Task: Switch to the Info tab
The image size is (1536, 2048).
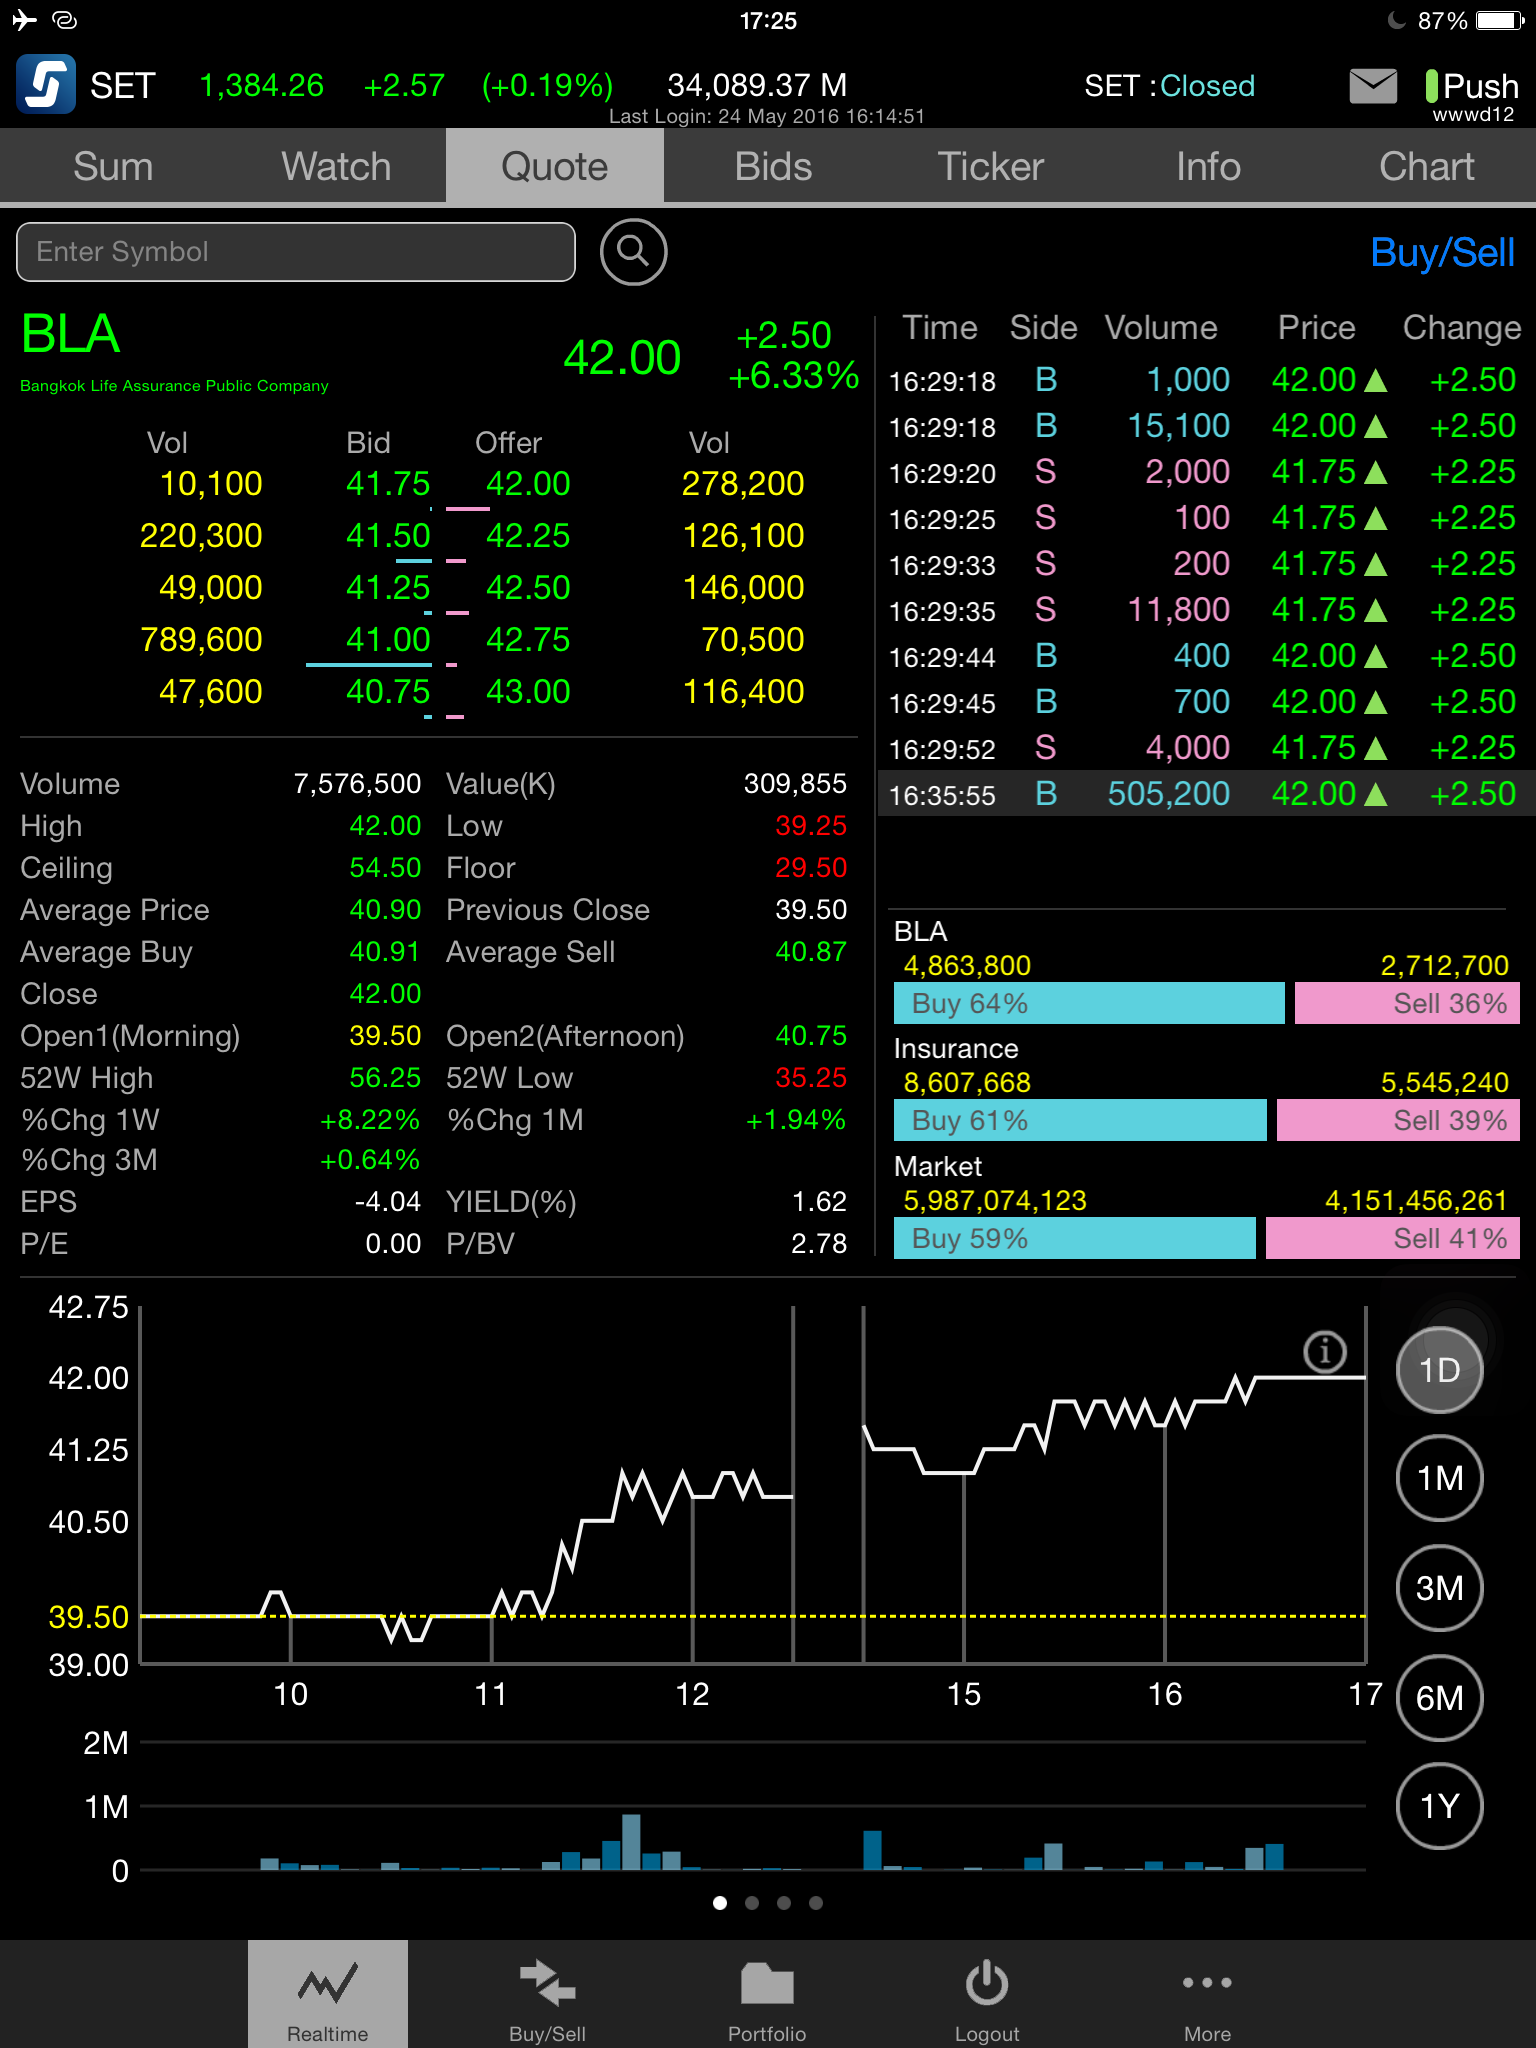Action: pos(1209,166)
